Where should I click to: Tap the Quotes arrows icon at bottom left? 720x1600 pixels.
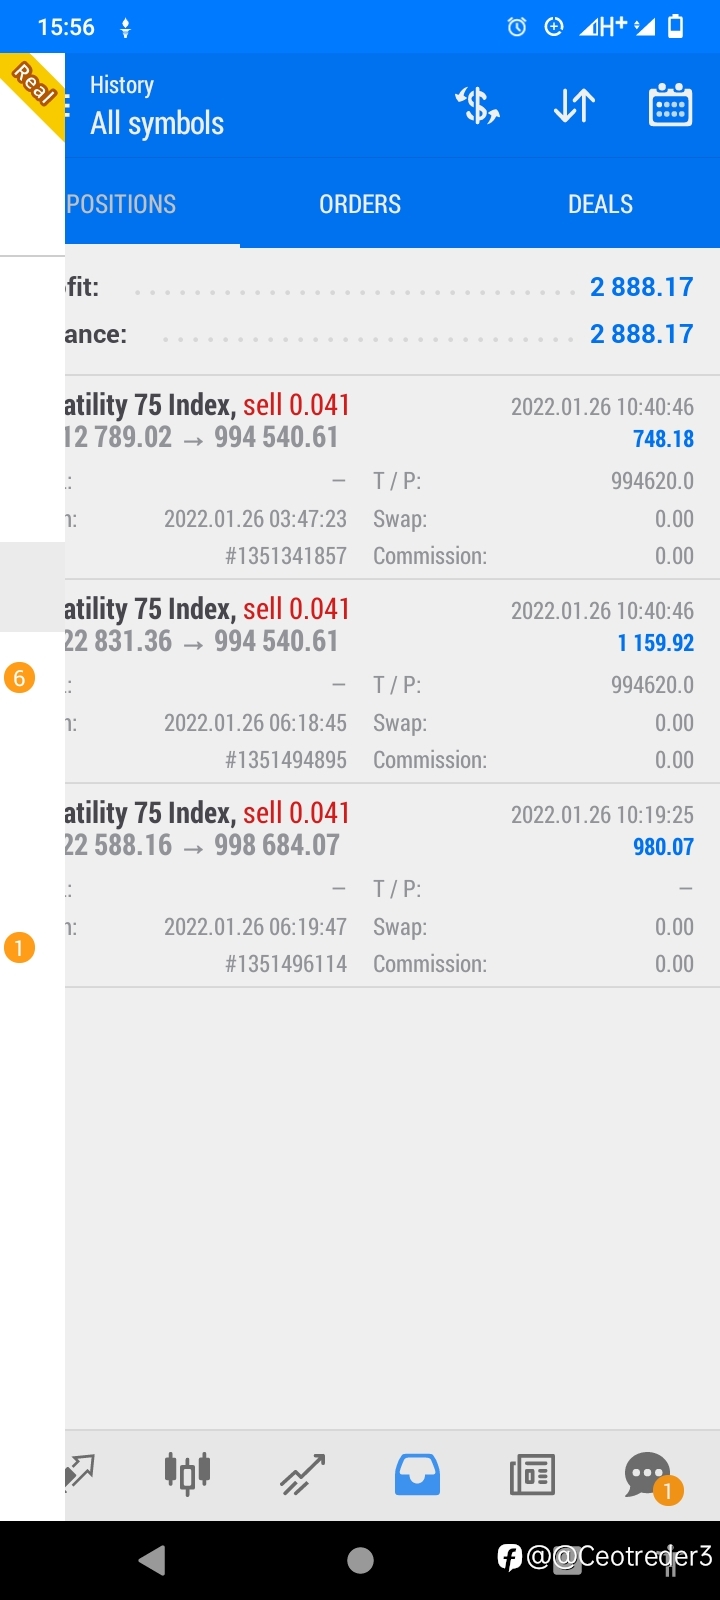(80, 1474)
